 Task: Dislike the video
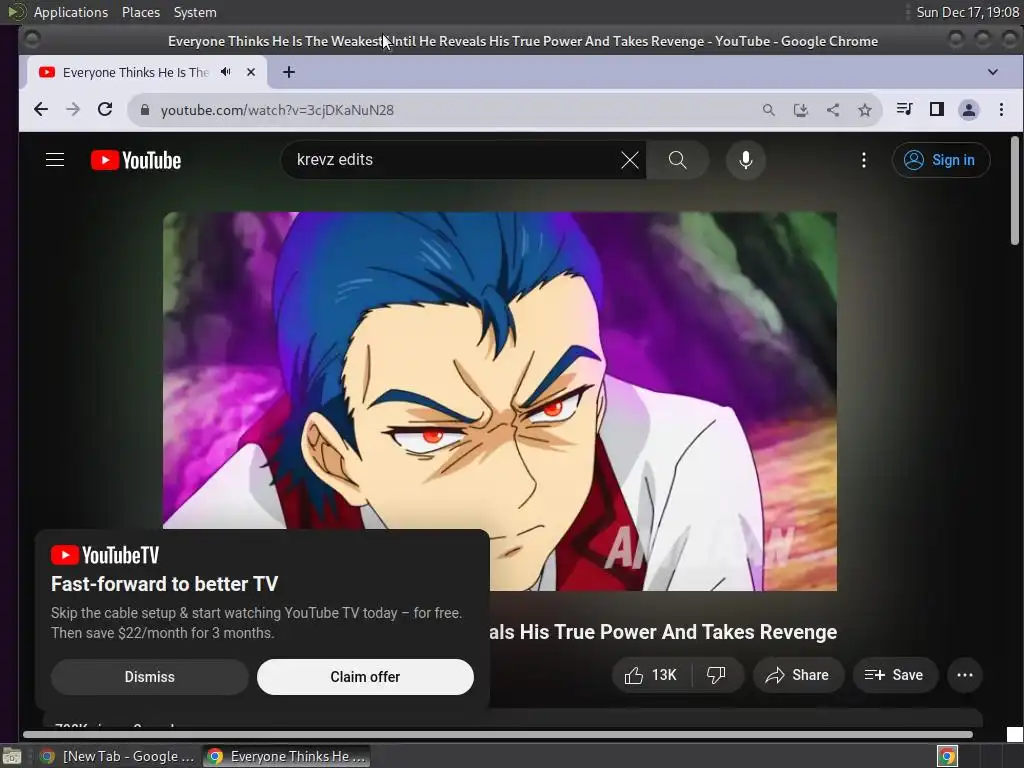(x=717, y=675)
